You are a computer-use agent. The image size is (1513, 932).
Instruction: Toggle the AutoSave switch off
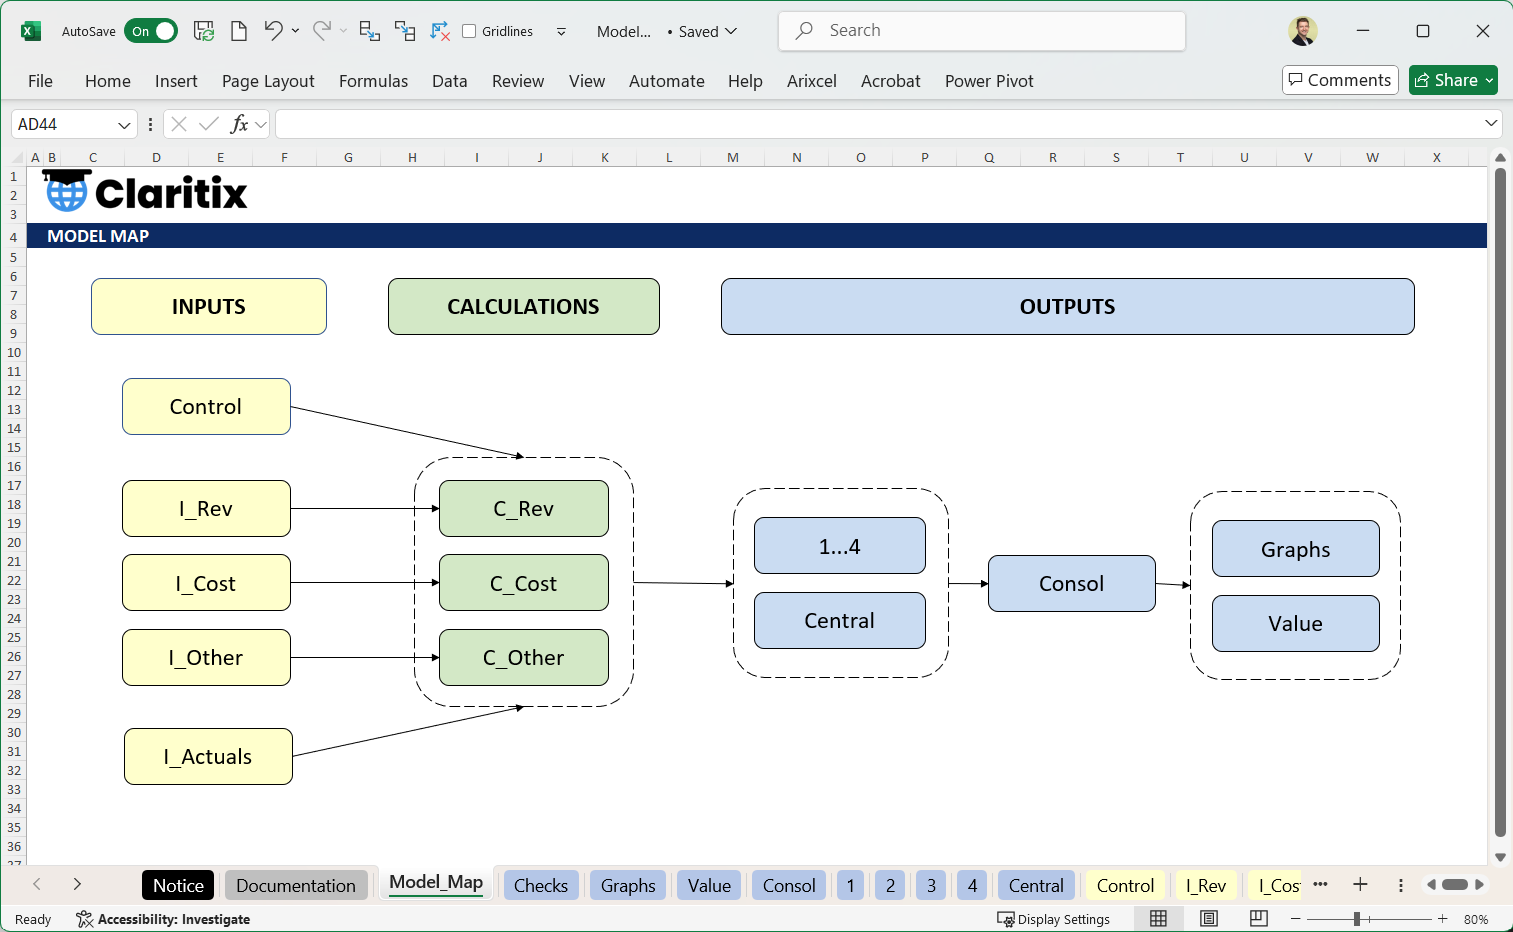(x=151, y=31)
